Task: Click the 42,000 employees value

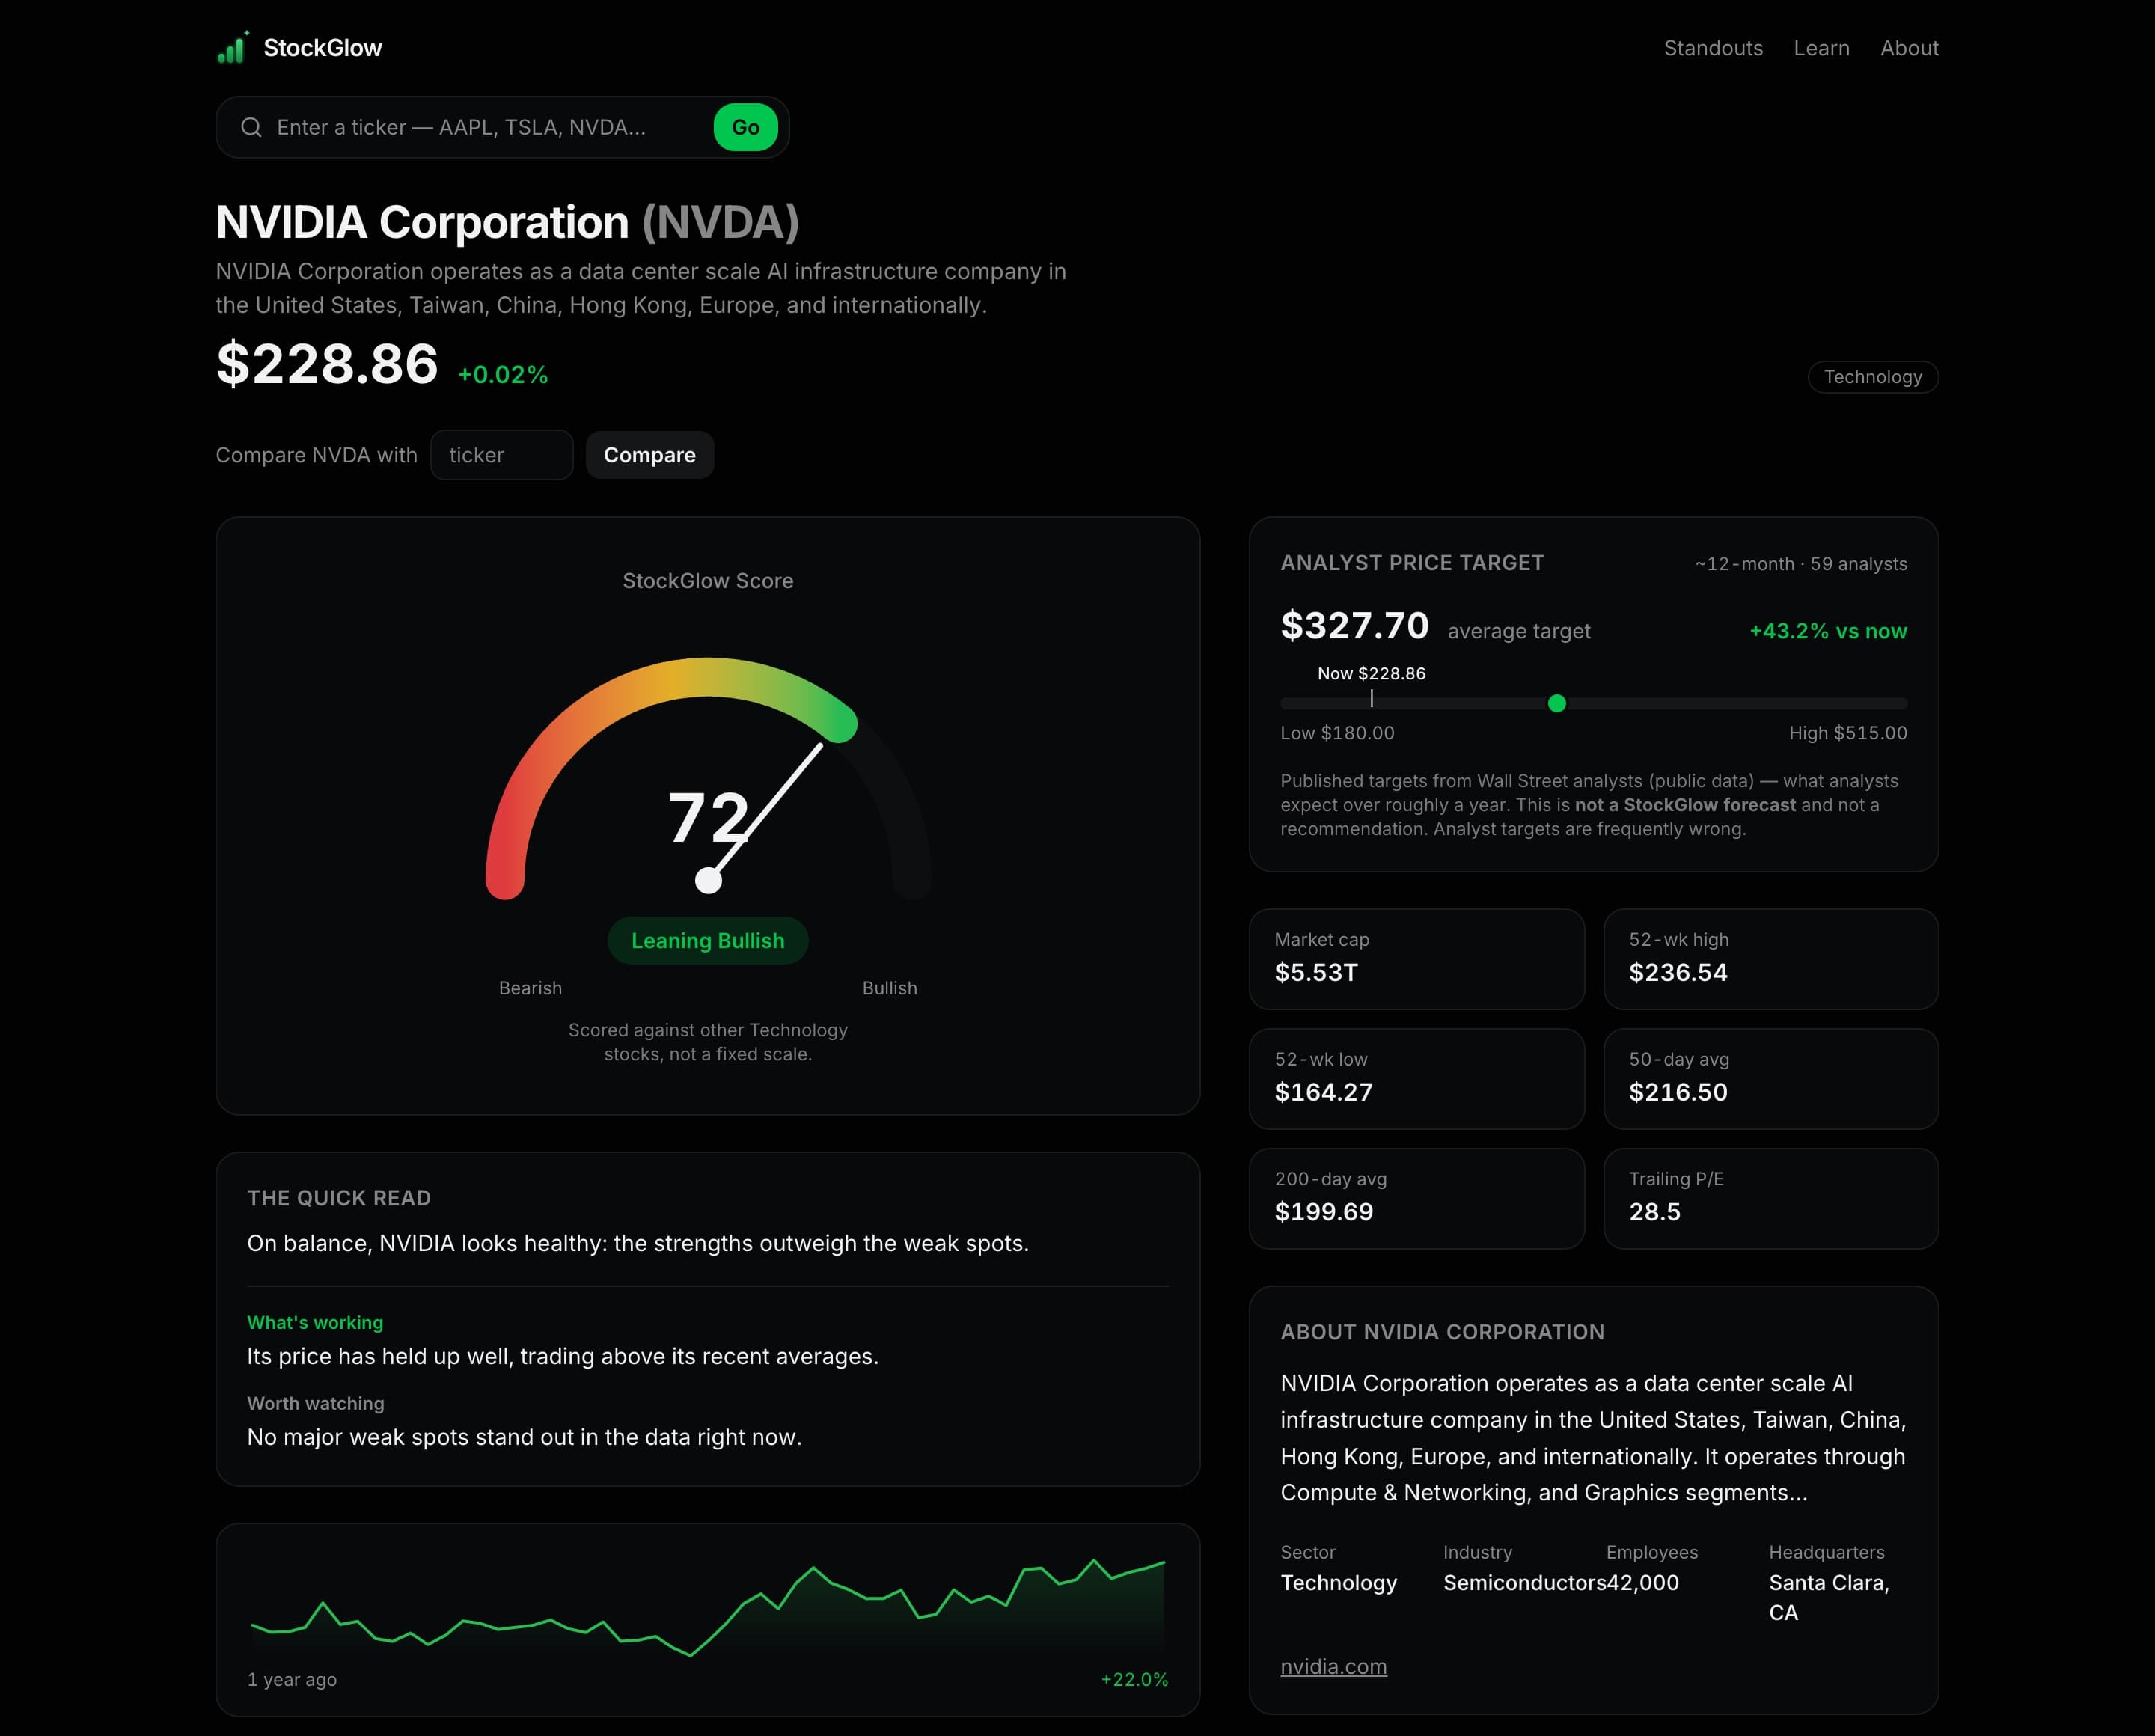Action: 1643,1583
